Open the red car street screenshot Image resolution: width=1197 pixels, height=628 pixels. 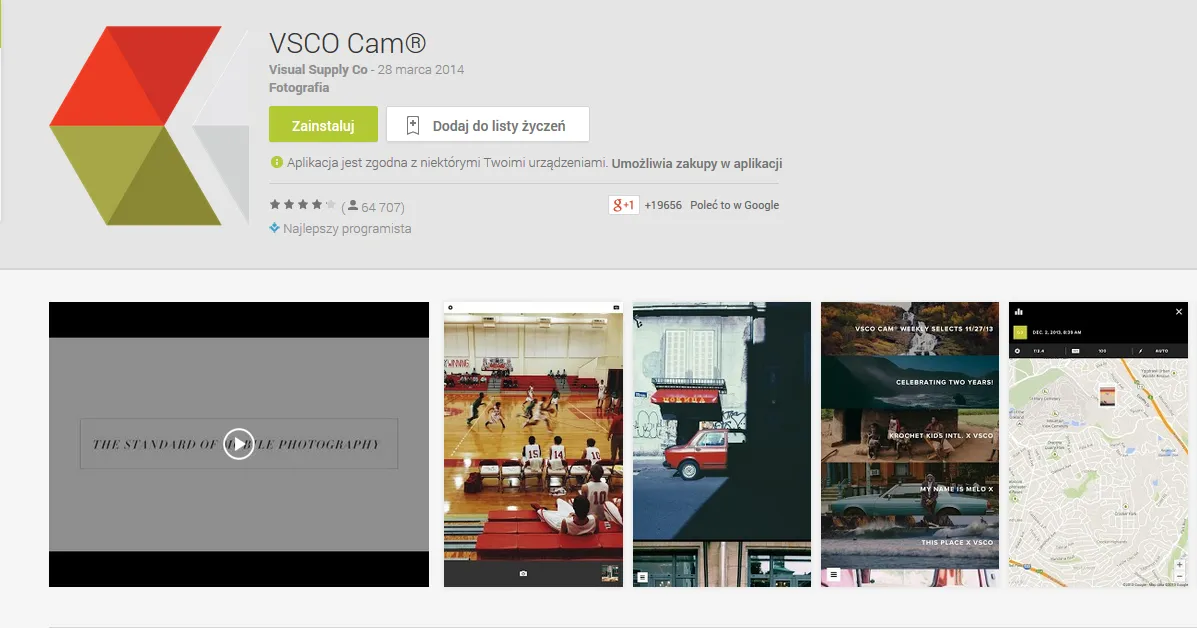pyautogui.click(x=721, y=444)
